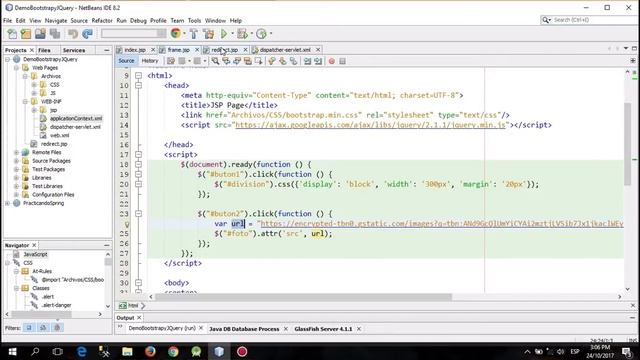Screen dimensions: 640x360
Task: Toggle the first Navigator filter button
Action: pos(29,327)
